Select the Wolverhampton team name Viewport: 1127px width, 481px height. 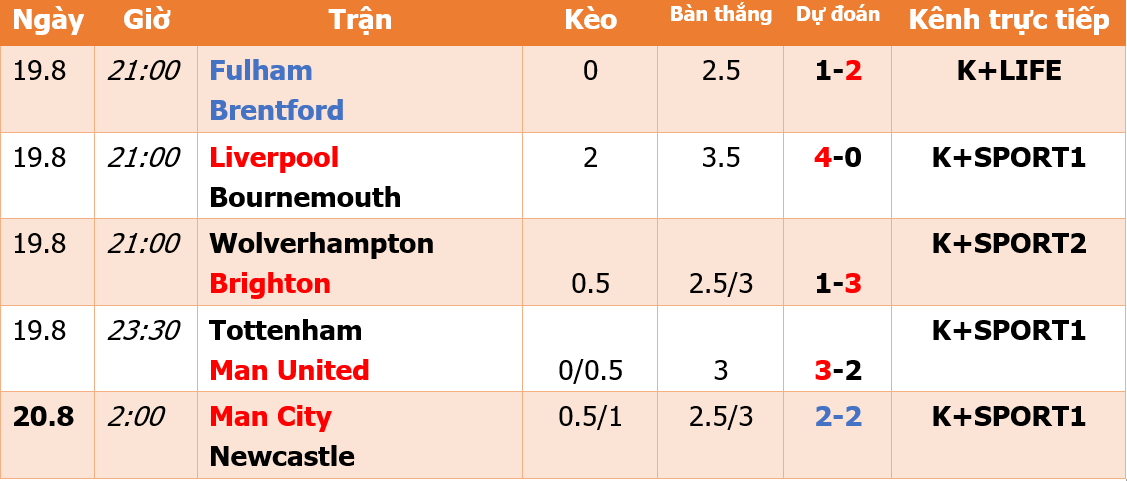click(x=322, y=244)
